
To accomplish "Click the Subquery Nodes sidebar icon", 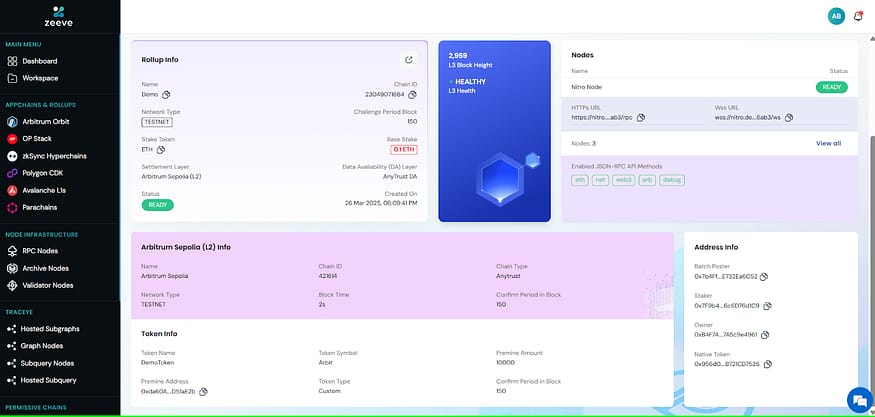I will [12, 363].
